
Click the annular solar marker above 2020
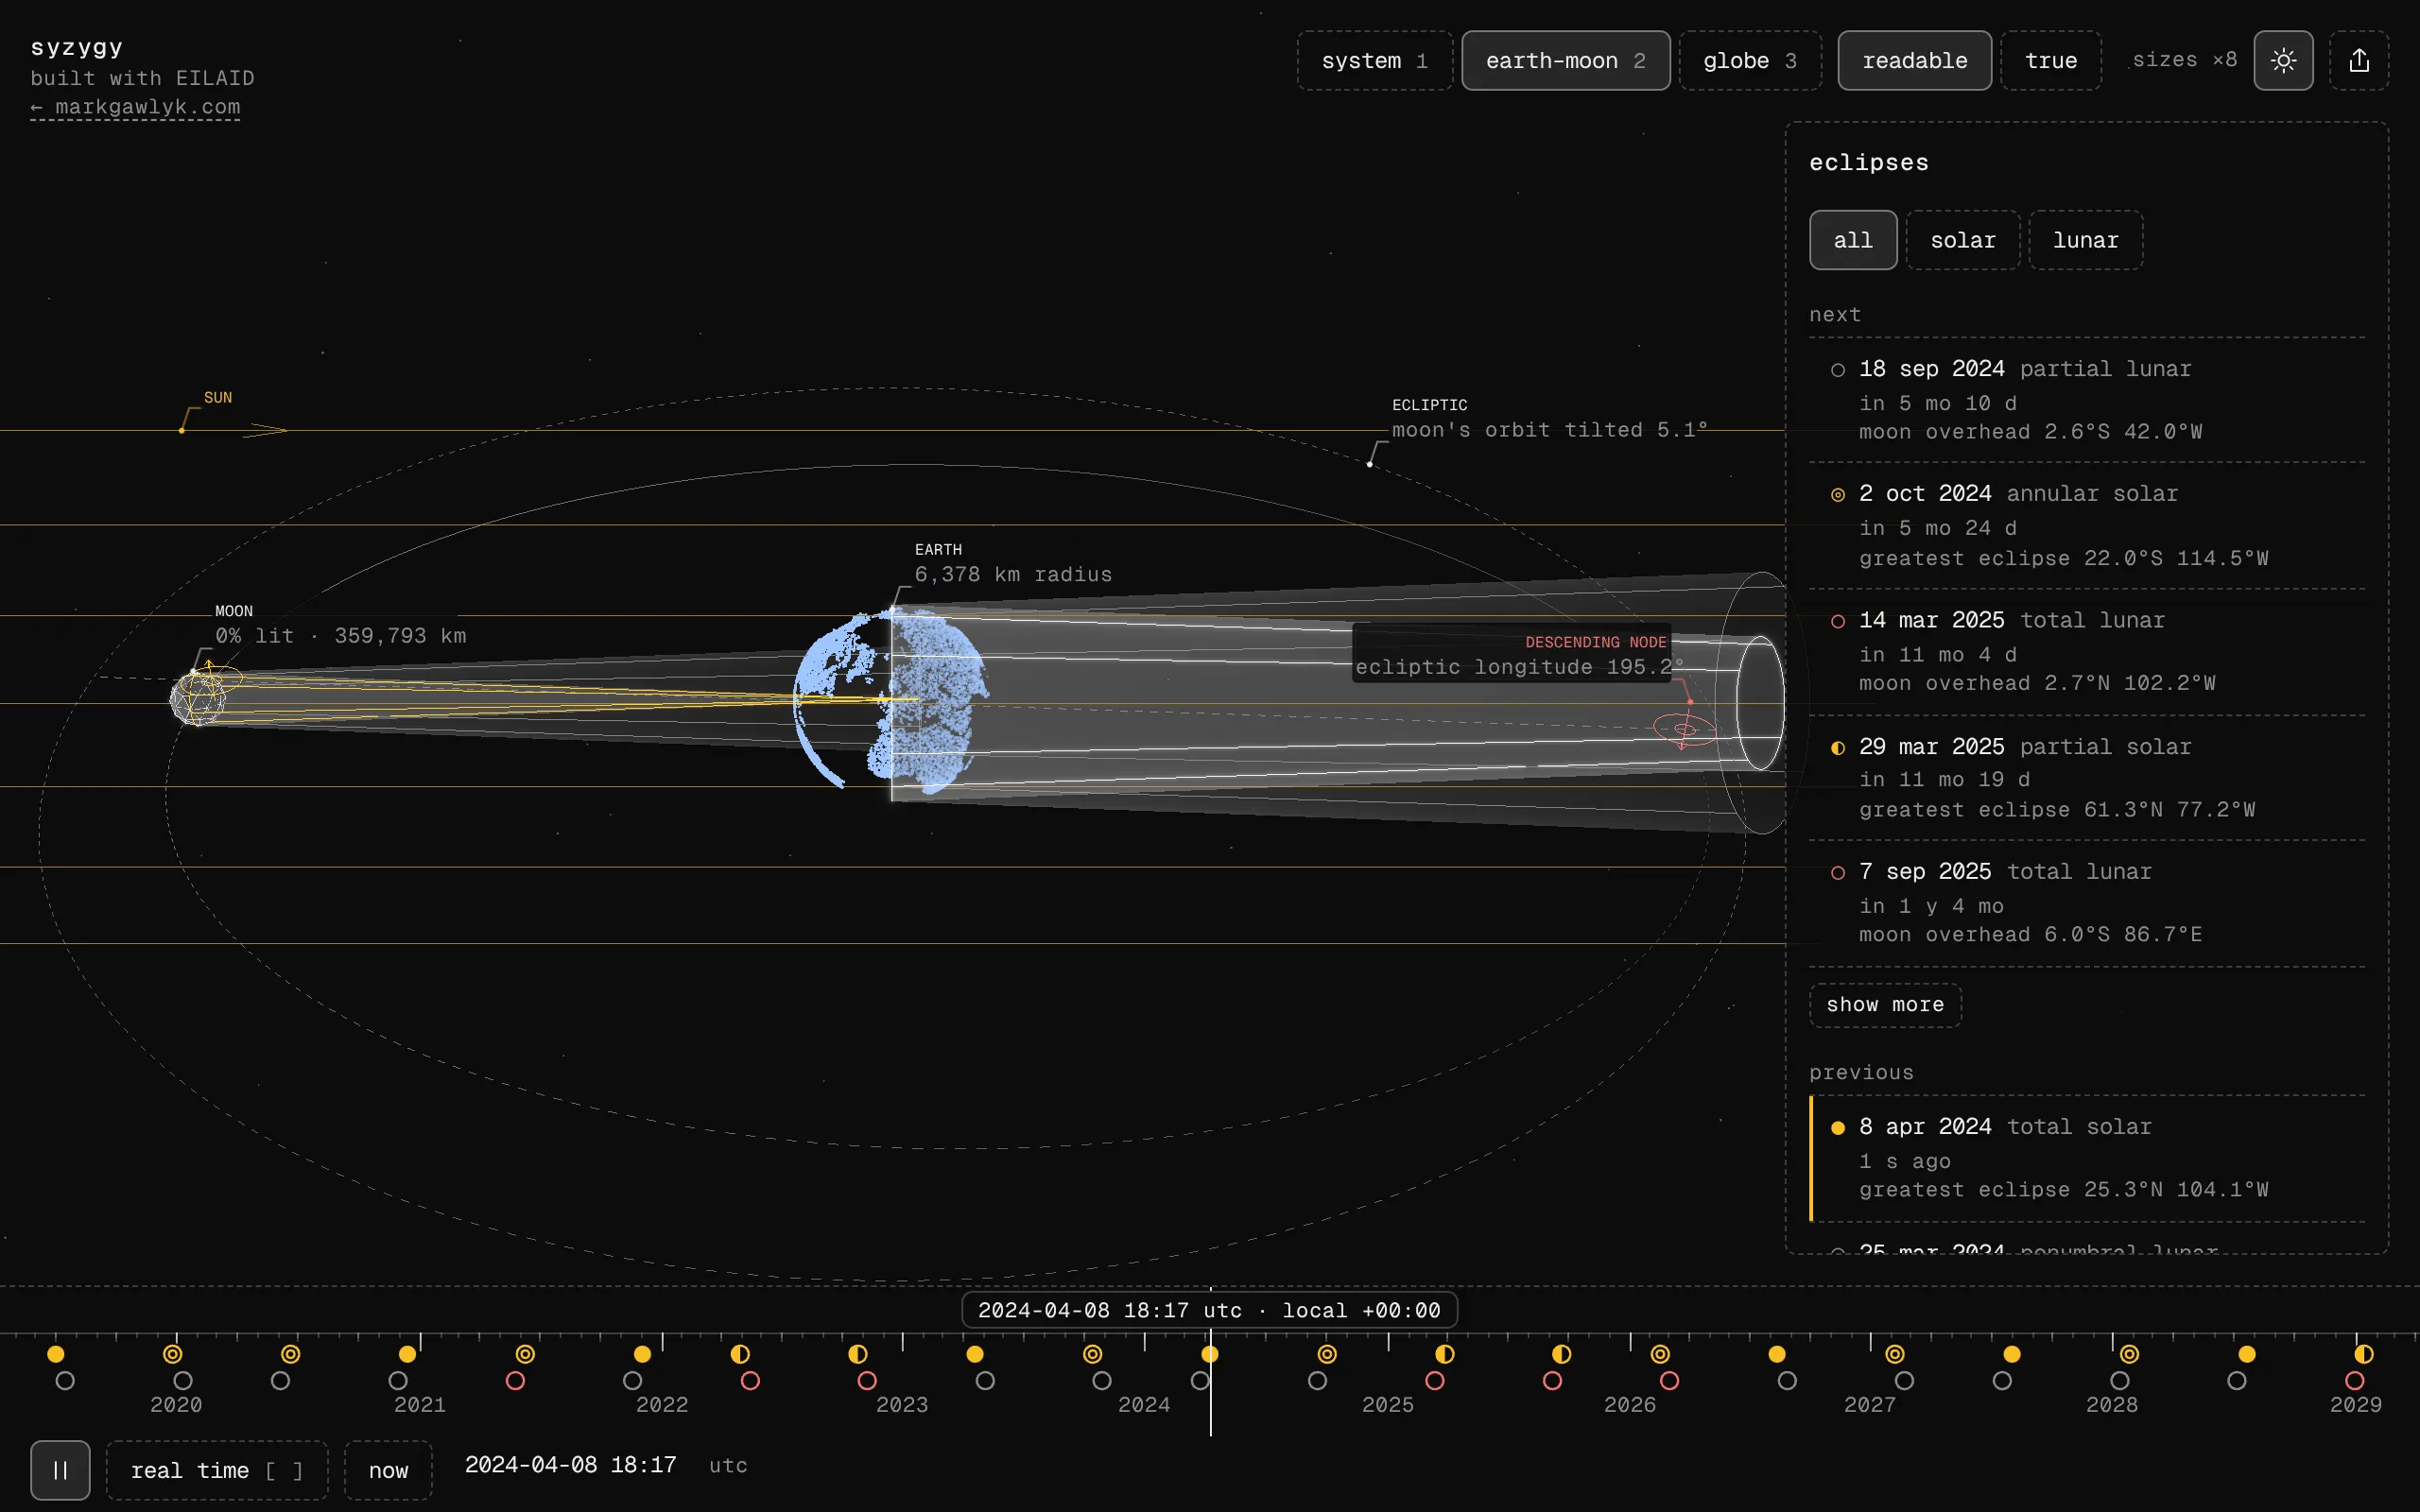pyautogui.click(x=173, y=1354)
